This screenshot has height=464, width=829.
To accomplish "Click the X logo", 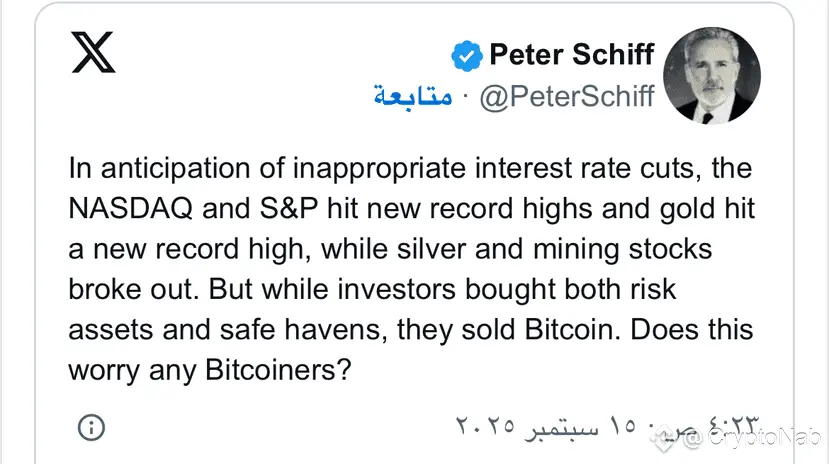I will [95, 53].
